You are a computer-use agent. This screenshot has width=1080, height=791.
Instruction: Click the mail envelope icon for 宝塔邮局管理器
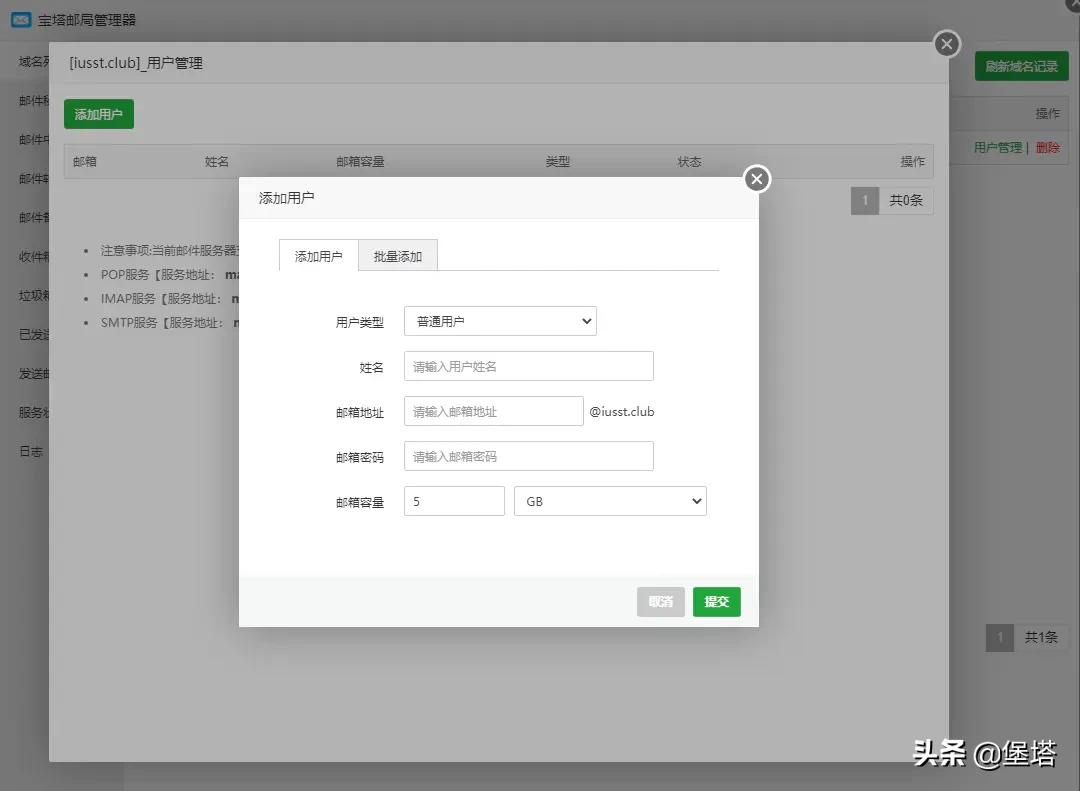(x=22, y=19)
